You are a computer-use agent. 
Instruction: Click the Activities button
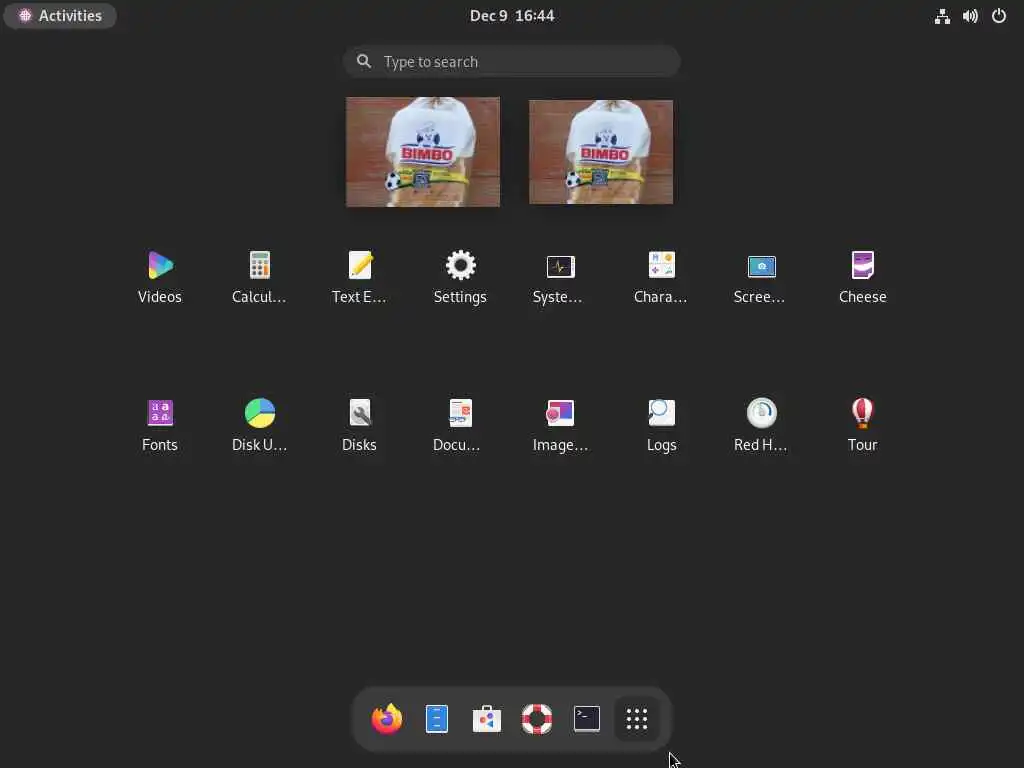click(60, 16)
